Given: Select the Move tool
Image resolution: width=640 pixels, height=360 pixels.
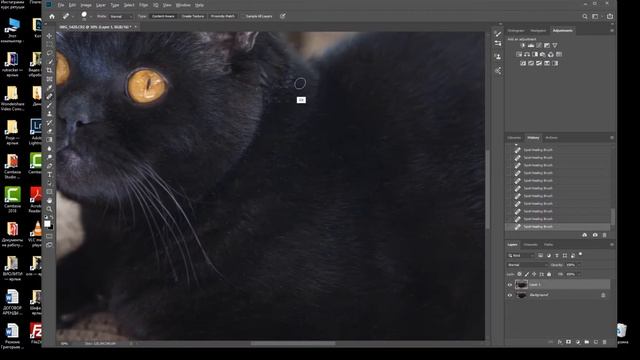Looking at the screenshot, I should (x=49, y=36).
